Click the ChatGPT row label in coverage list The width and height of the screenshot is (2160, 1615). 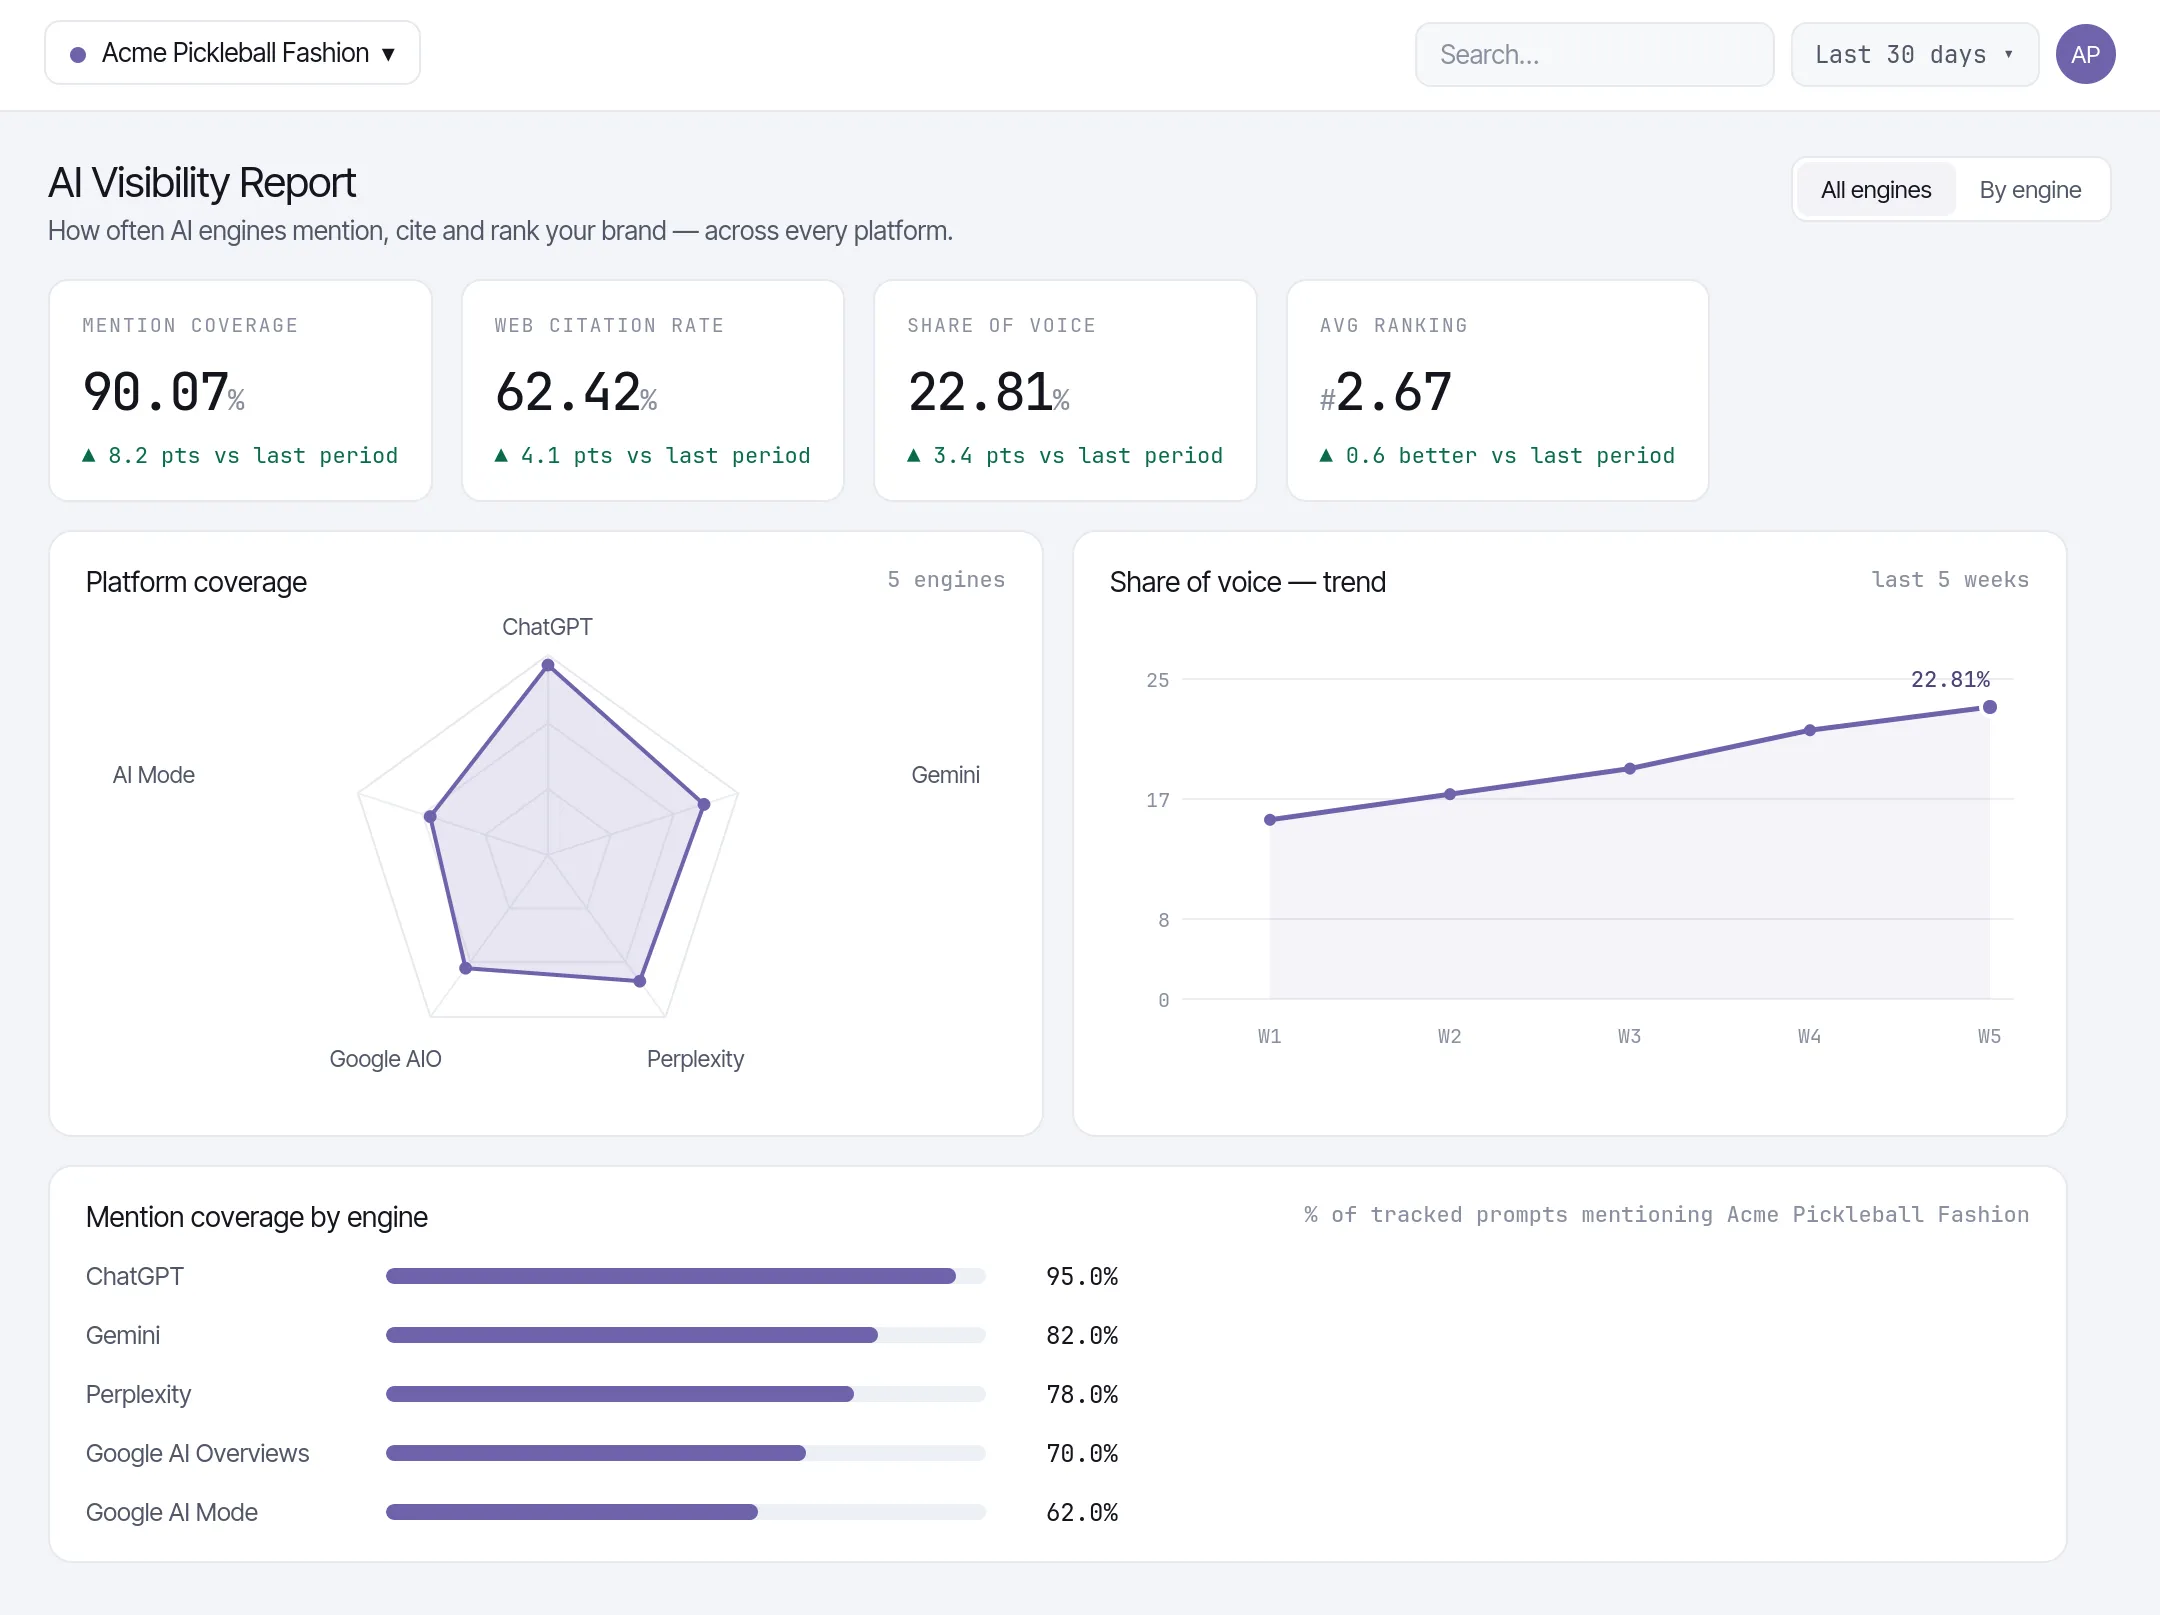(x=135, y=1276)
